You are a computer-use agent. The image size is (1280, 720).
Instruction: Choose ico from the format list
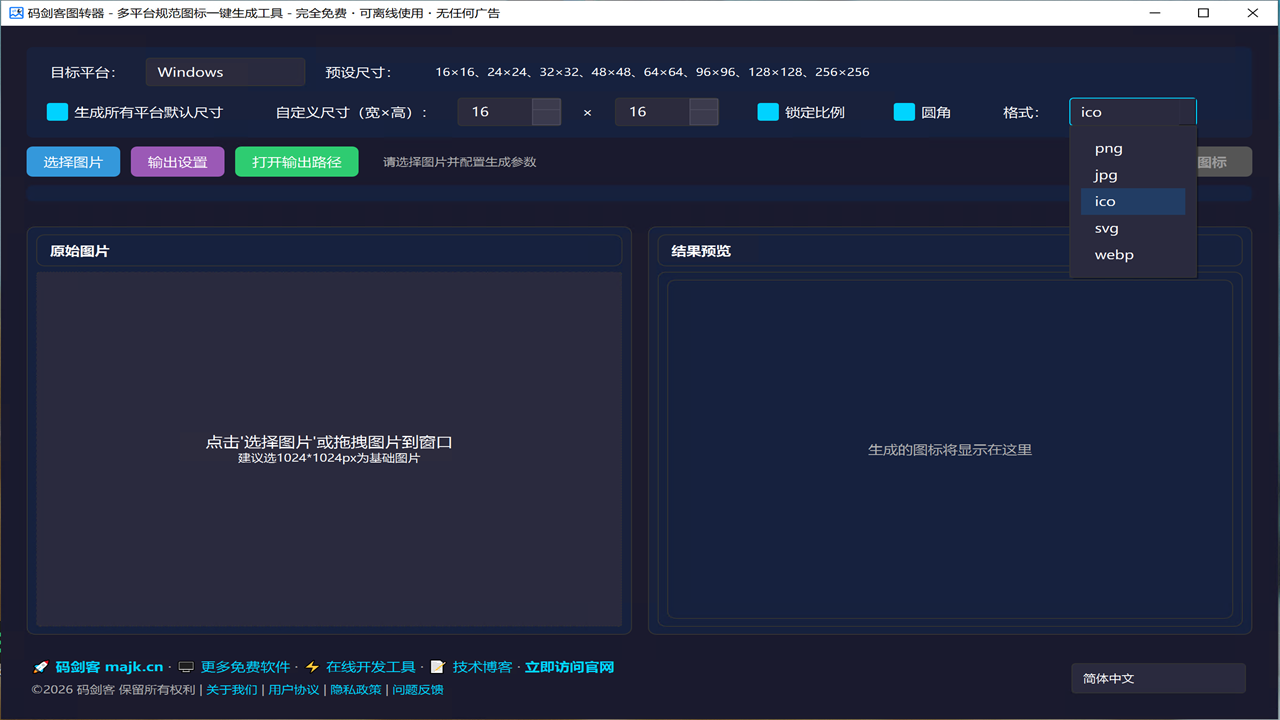(1133, 201)
